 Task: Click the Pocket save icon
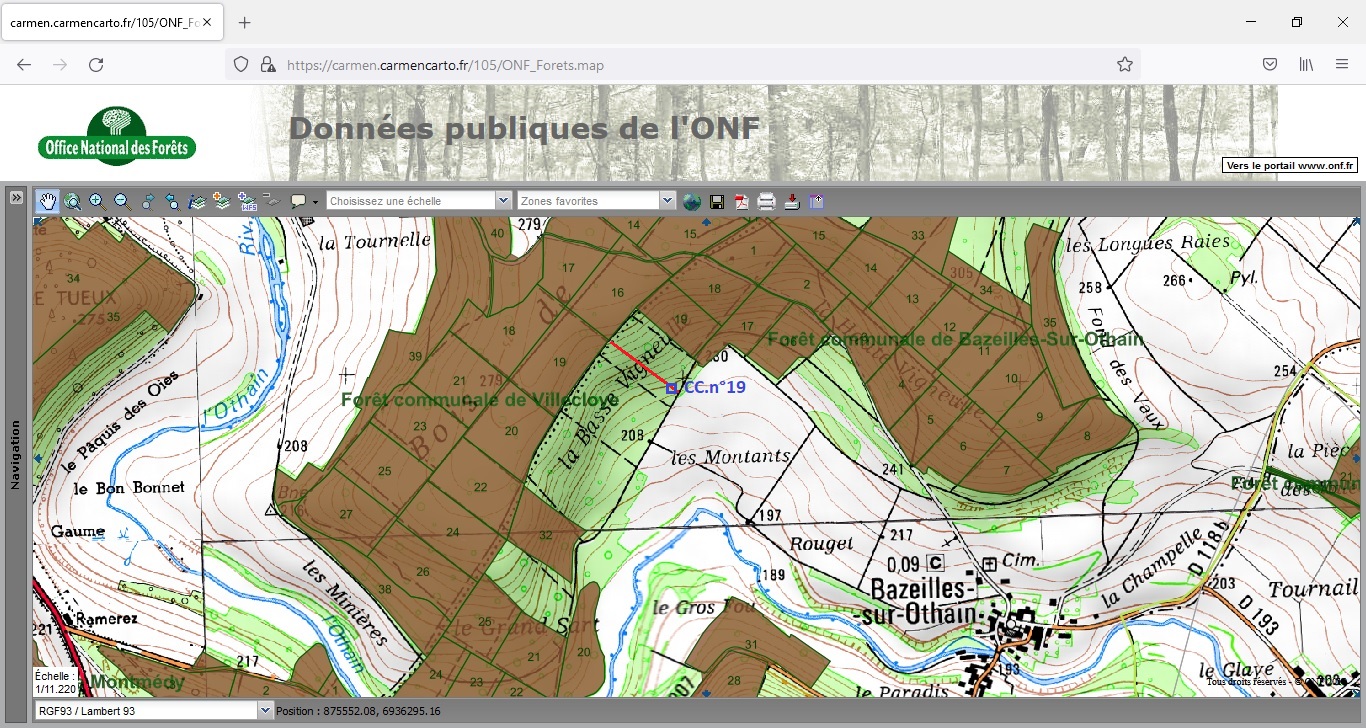(1269, 64)
